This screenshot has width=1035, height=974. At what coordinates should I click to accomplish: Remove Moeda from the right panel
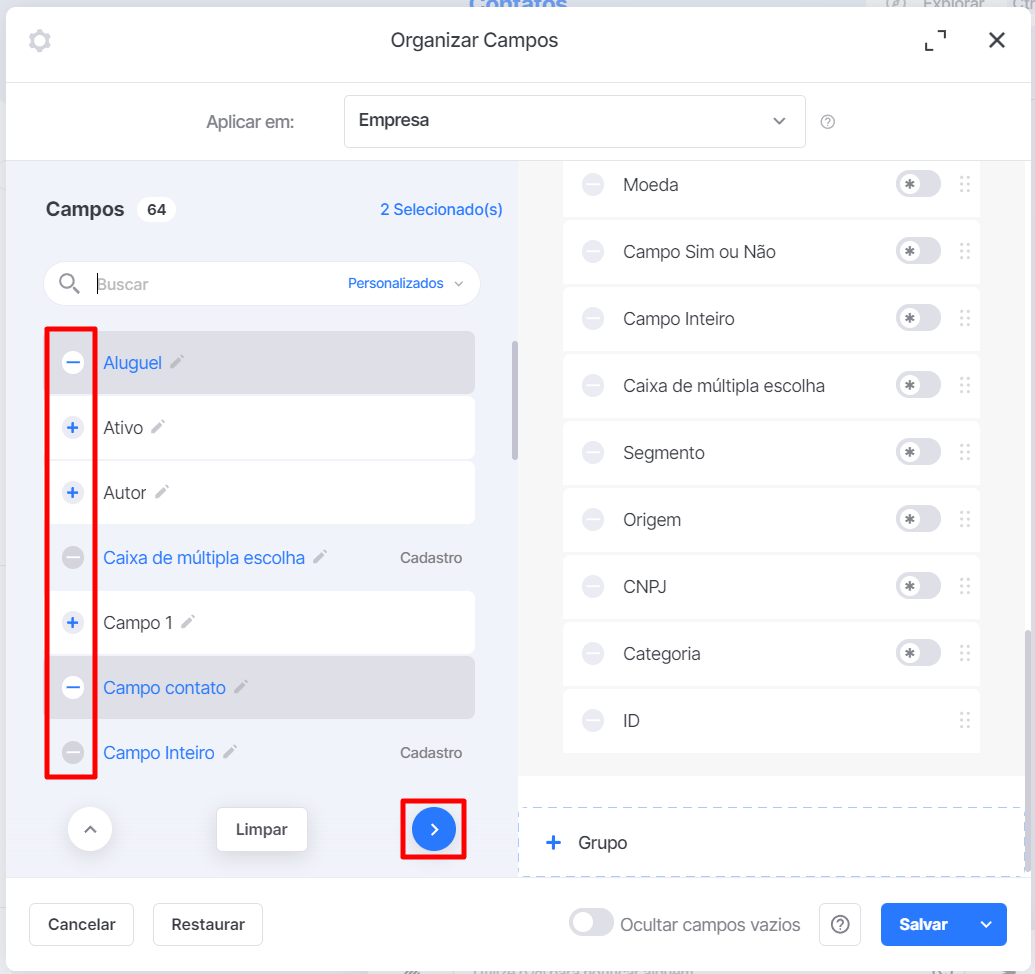pos(593,185)
